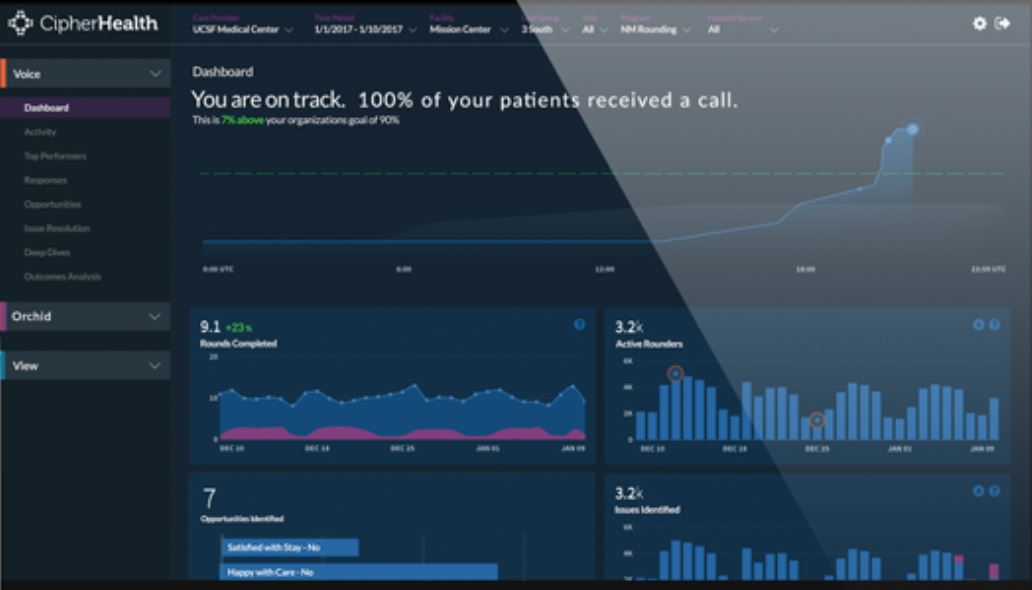This screenshot has height=590, width=1032.
Task: Expand the View section
Action: 87,366
